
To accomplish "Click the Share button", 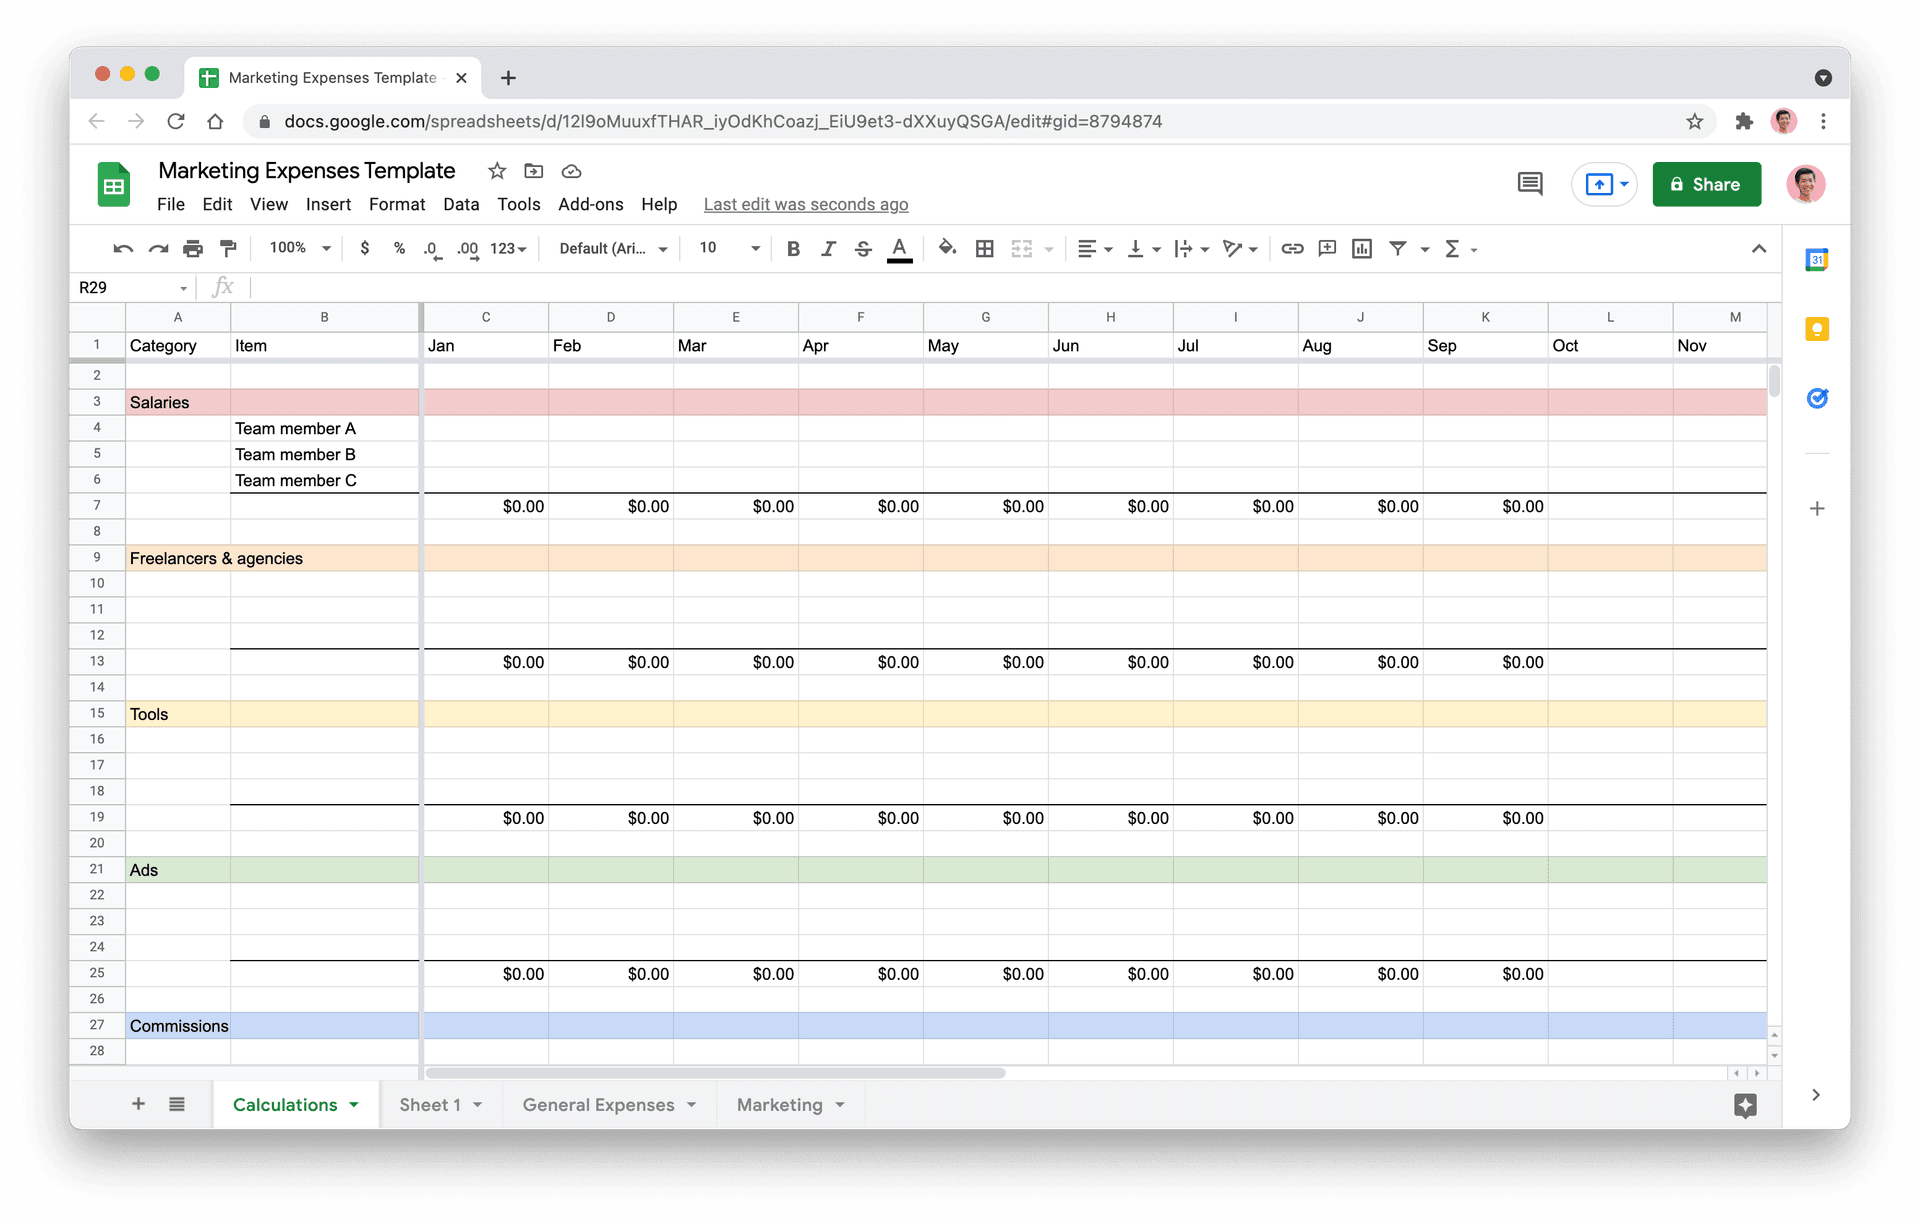I will 1702,183.
